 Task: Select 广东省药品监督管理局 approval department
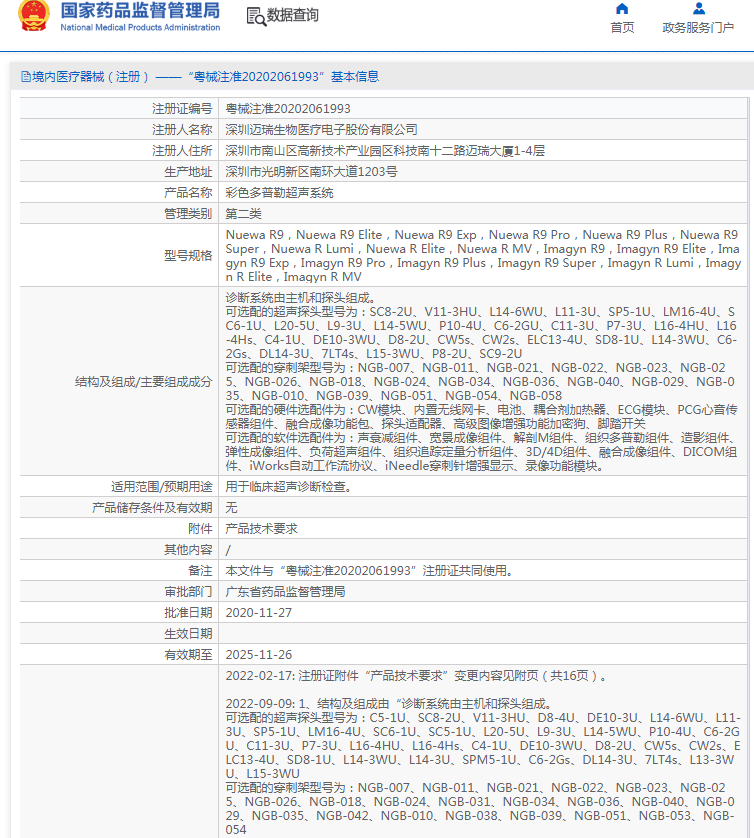click(x=285, y=592)
